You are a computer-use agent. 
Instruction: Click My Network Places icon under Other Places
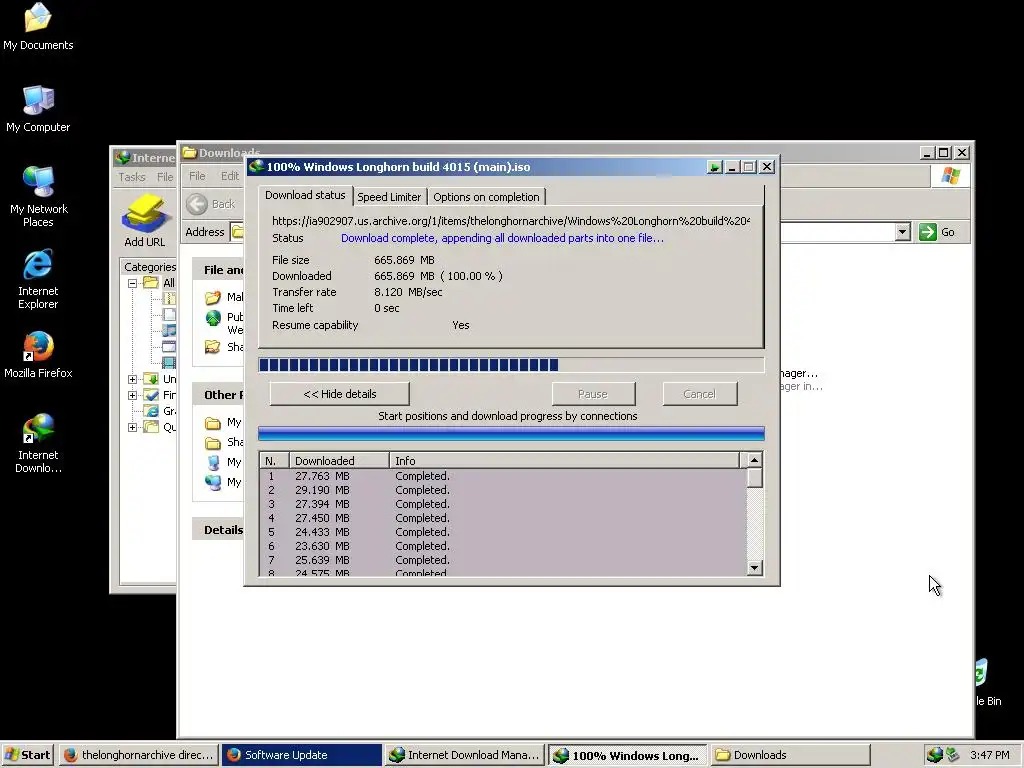[213, 483]
